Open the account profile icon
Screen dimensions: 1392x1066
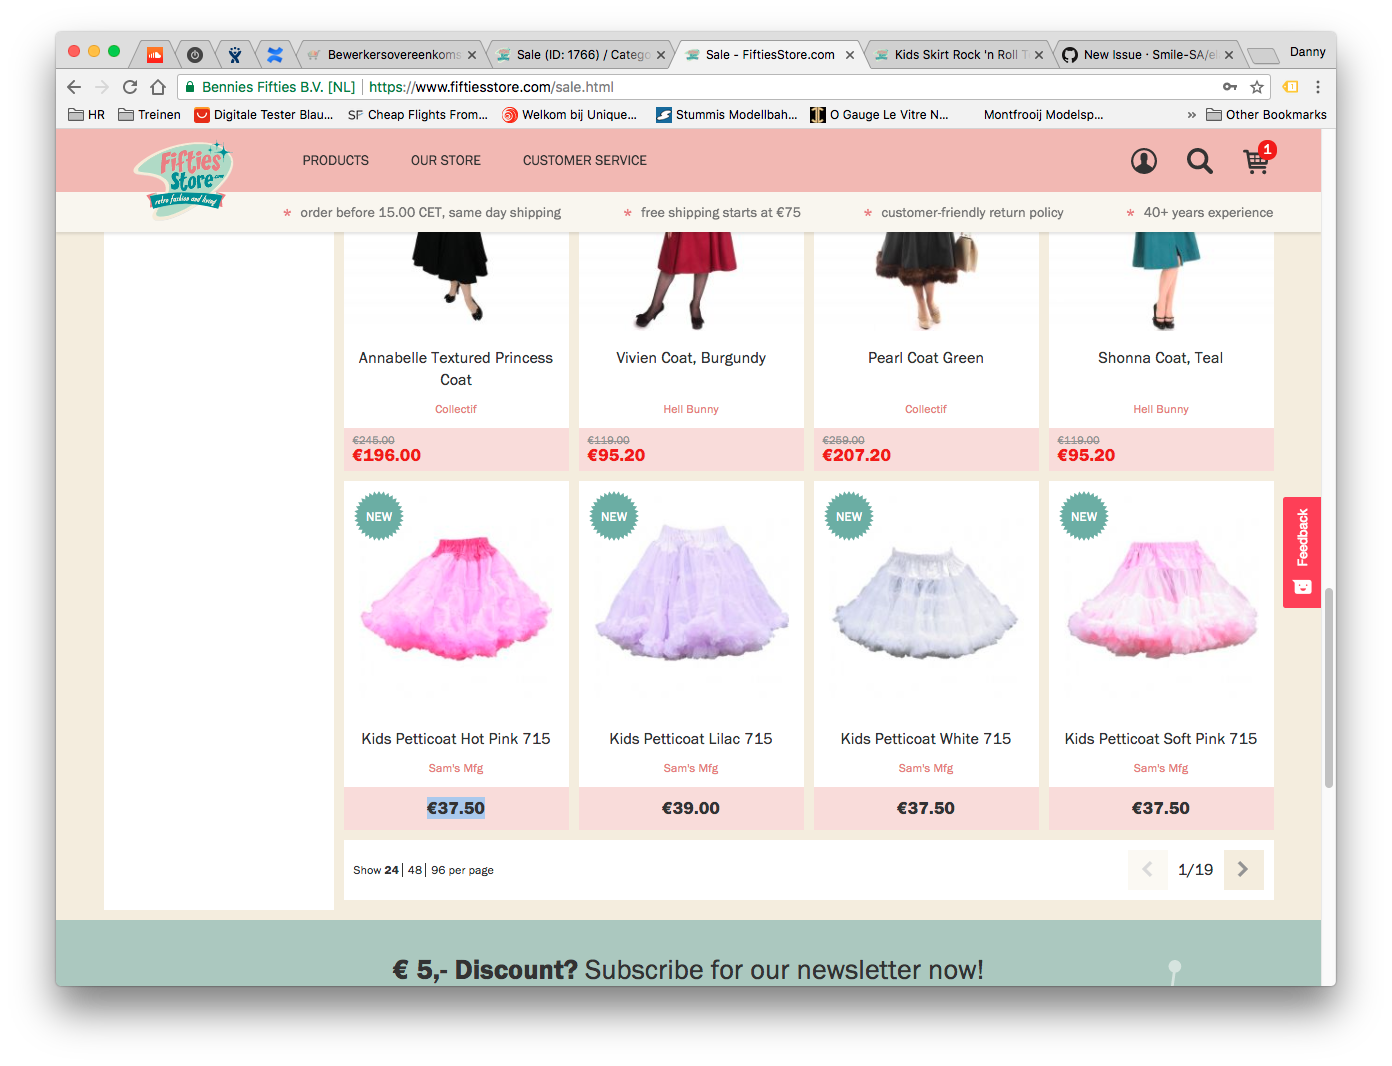point(1143,161)
